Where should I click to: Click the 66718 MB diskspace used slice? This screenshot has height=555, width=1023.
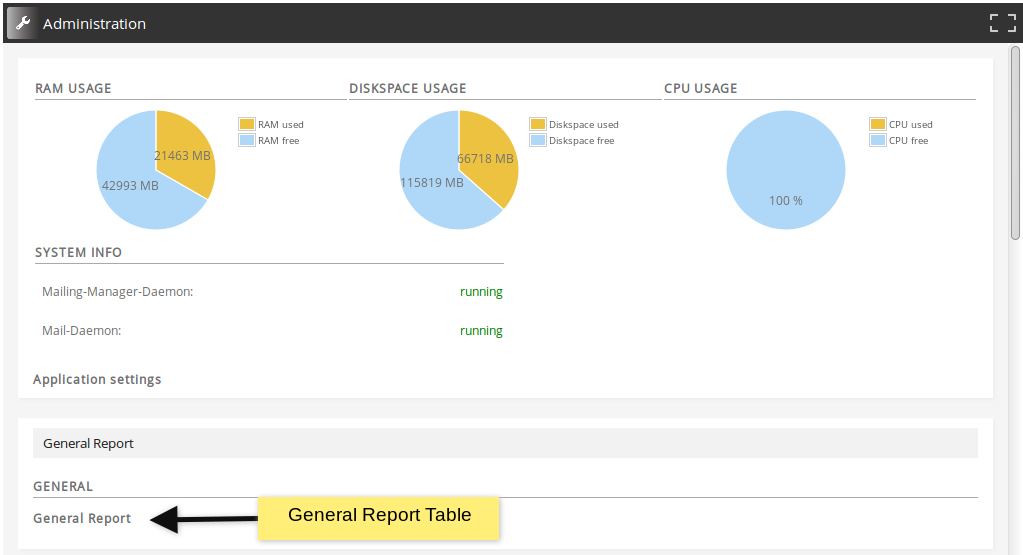click(x=488, y=159)
